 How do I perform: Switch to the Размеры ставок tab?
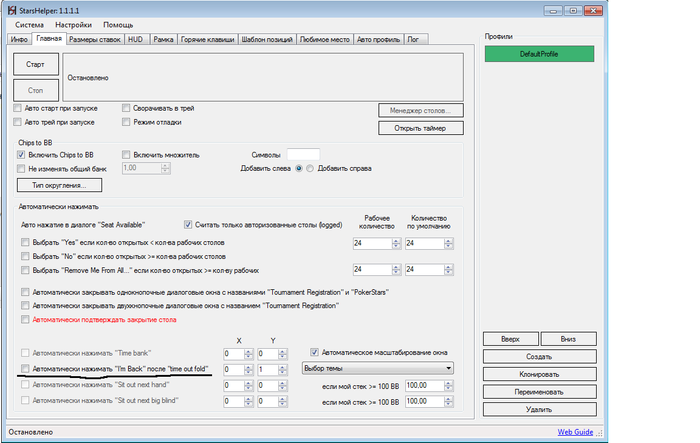pyautogui.click(x=95, y=39)
